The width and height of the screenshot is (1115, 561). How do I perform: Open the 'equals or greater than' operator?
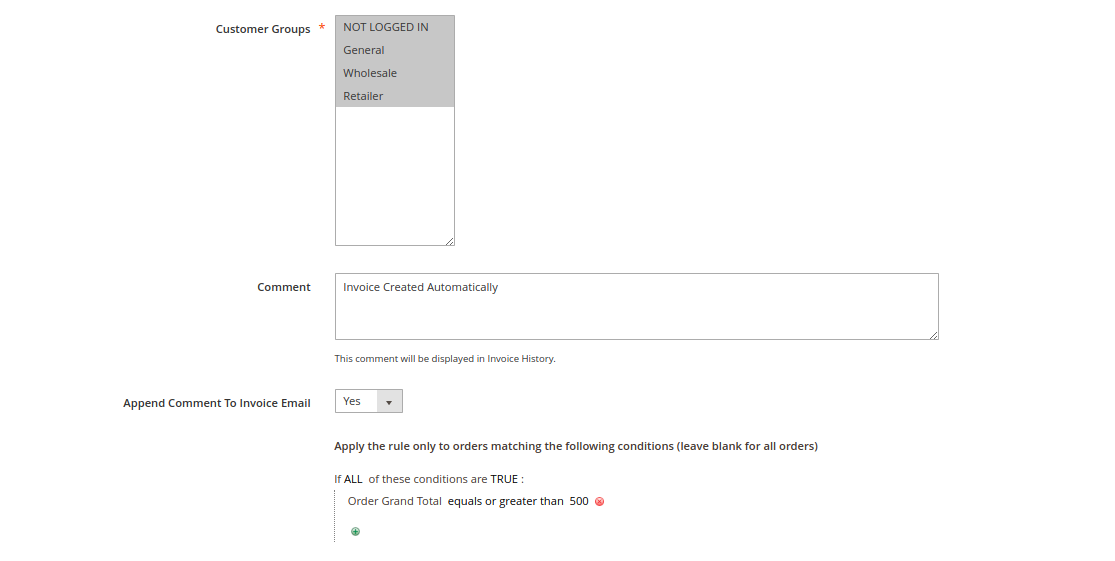(505, 501)
